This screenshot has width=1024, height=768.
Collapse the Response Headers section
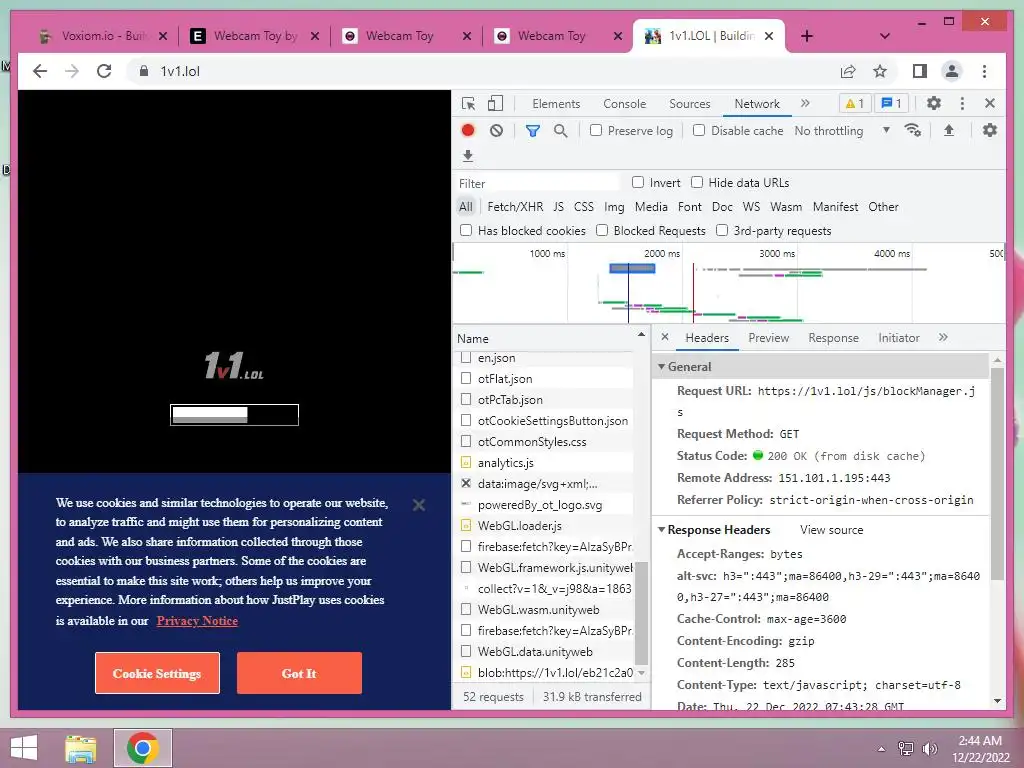662,529
